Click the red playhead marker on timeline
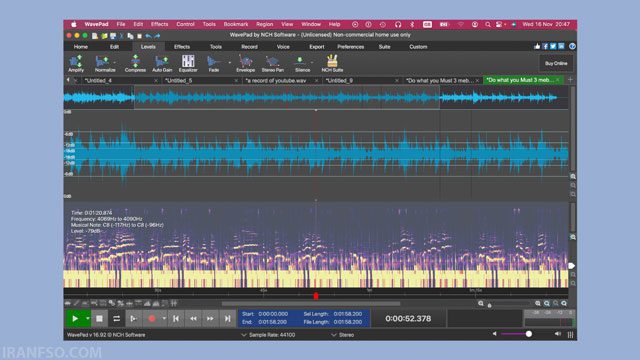Screen dimensions: 640x360 (x=316, y=296)
